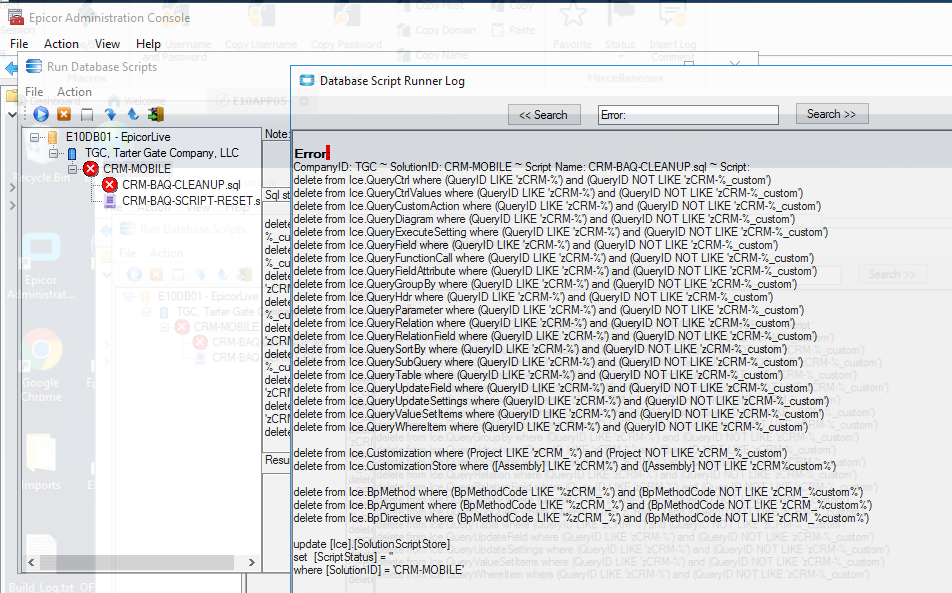Image resolution: width=952 pixels, height=593 pixels.
Task: Click the blue down arrow toolbar icon
Action: tap(110, 114)
